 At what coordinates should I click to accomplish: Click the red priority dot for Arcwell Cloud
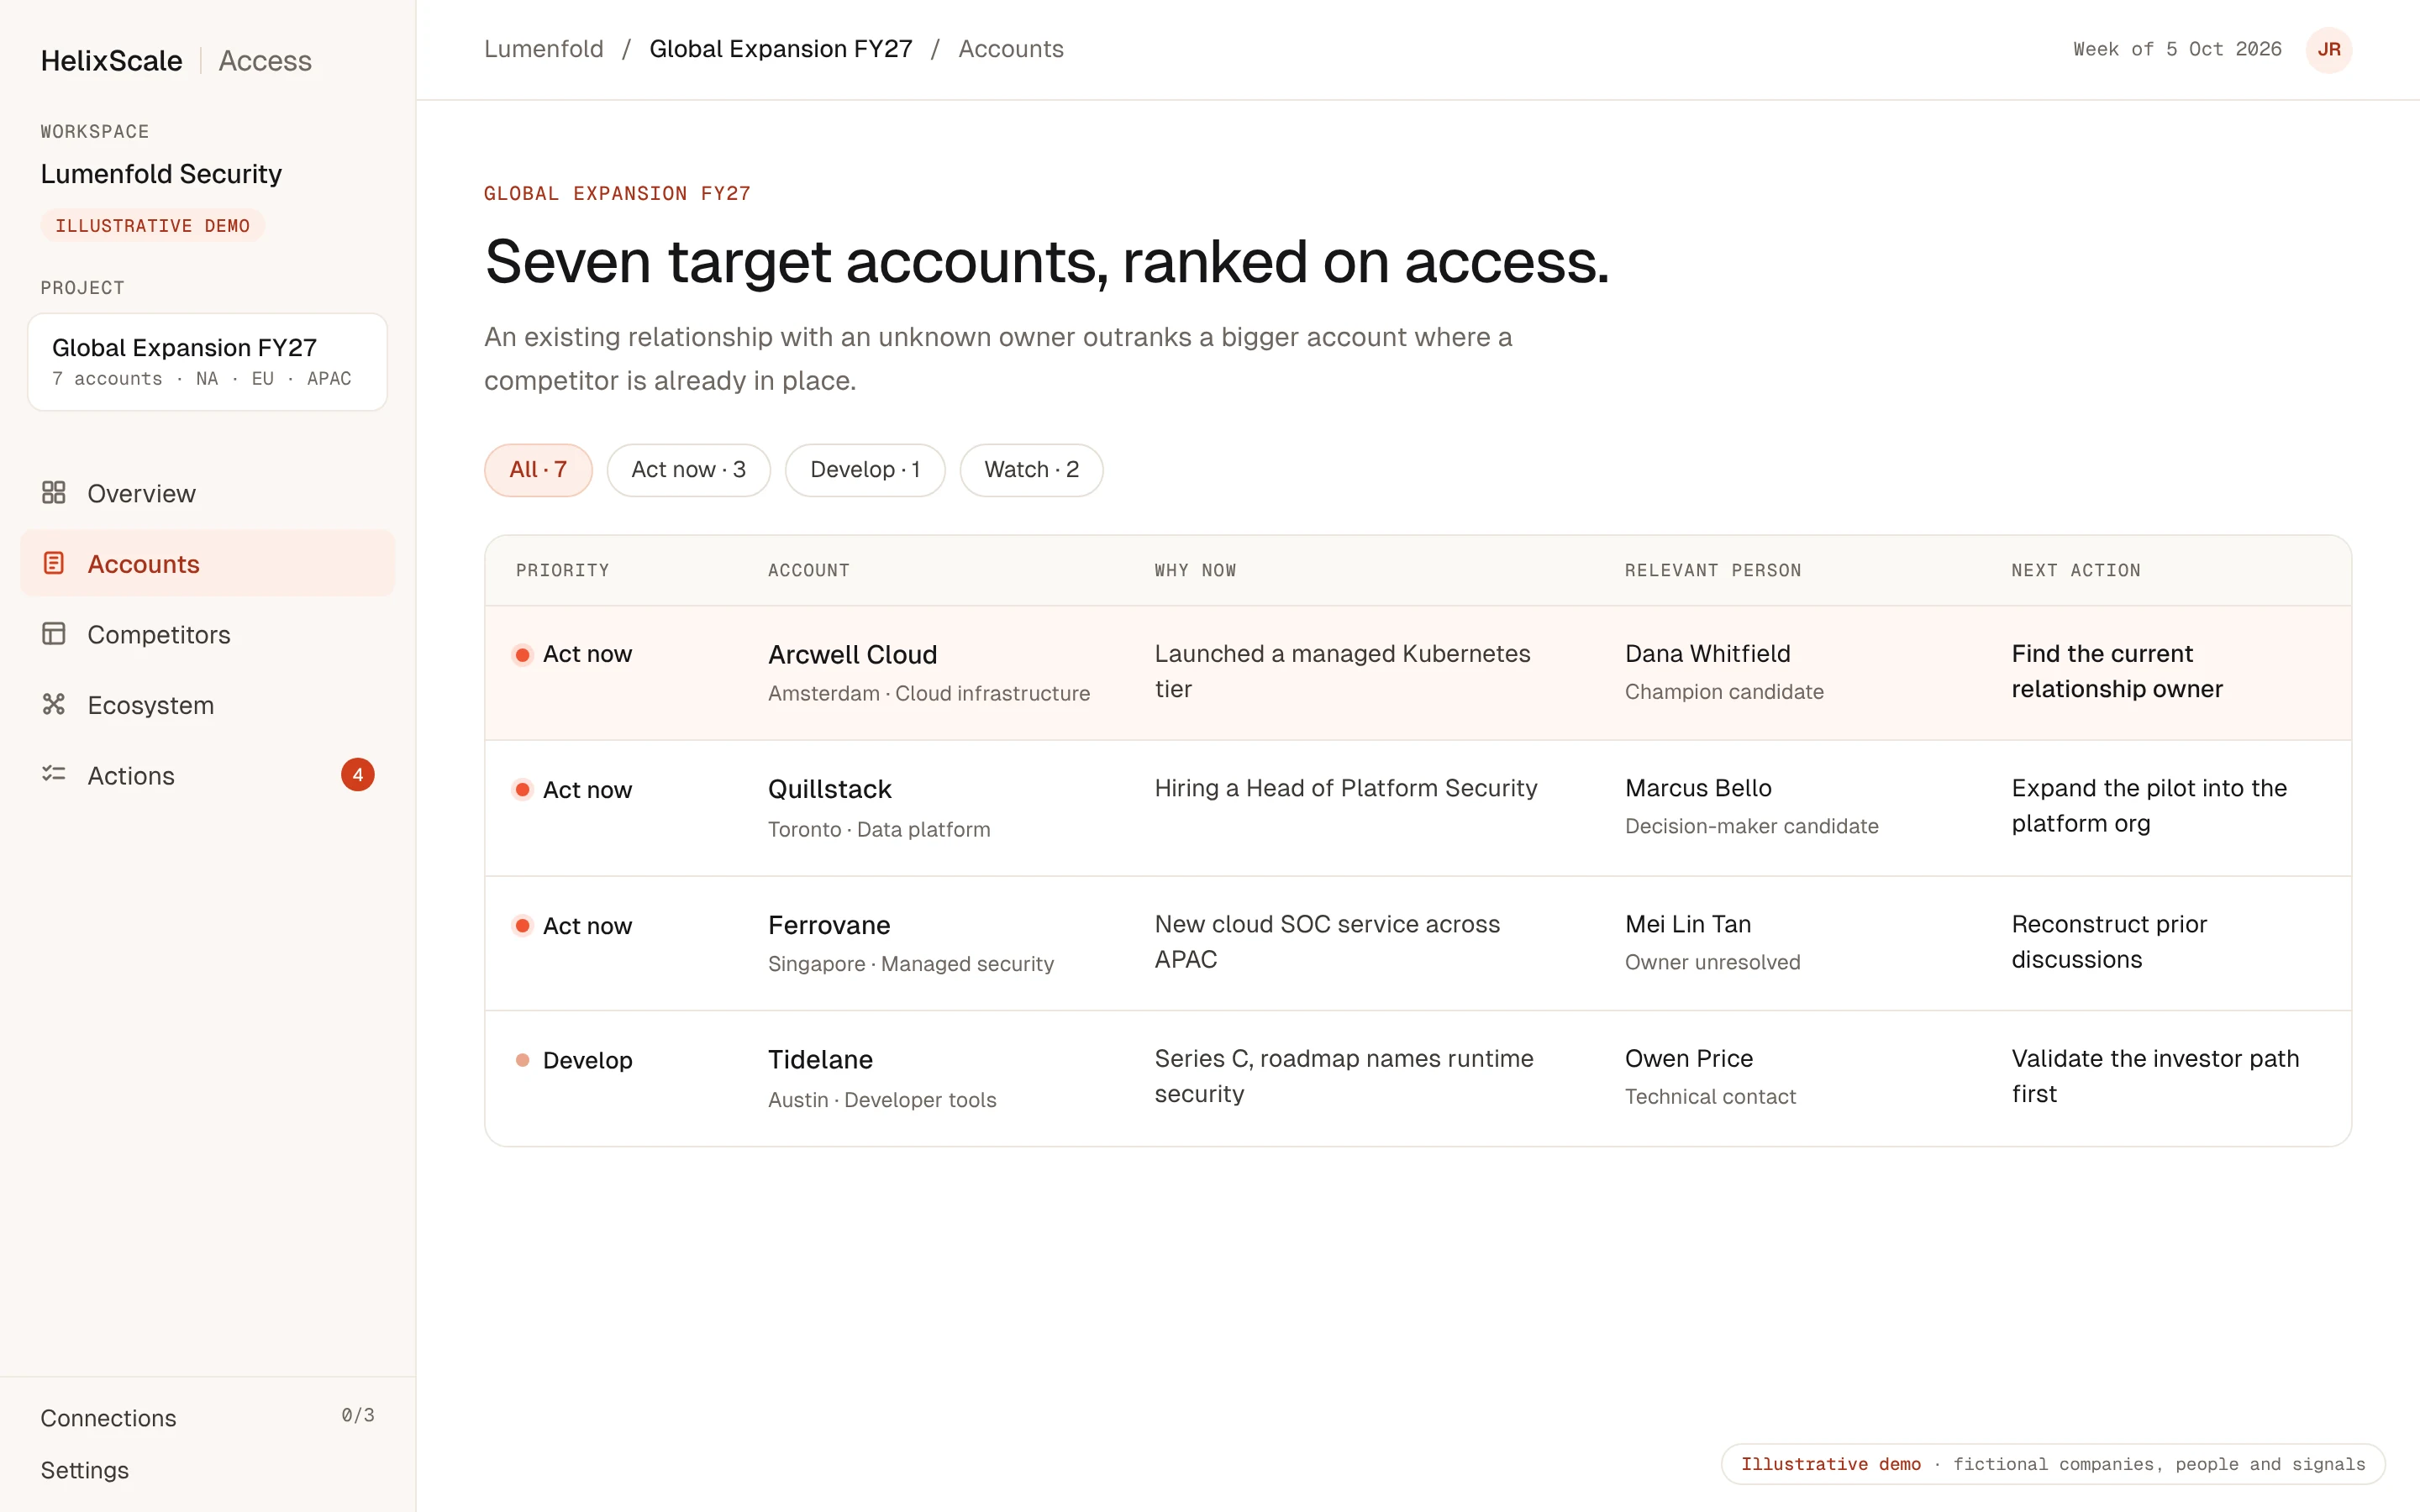coord(522,655)
